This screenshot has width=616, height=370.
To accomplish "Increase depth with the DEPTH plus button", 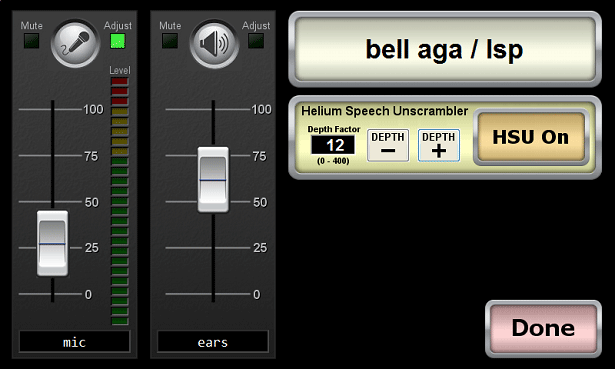I will tap(438, 145).
